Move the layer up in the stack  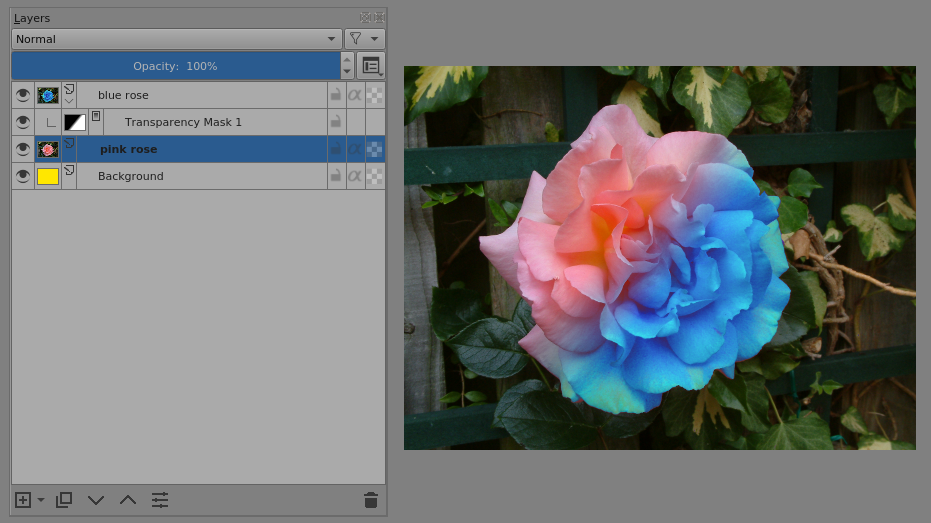(x=128, y=500)
